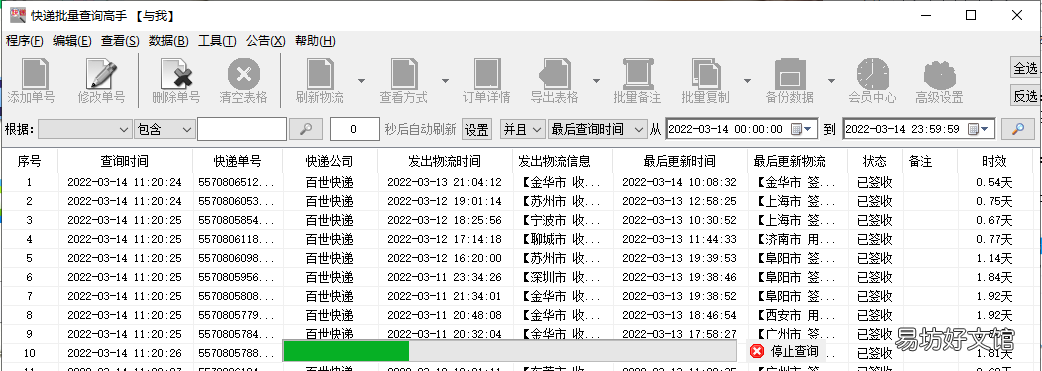Viewport: 1042px width, 371px height.
Task: Sort by the 时效 column header
Action: pyautogui.click(x=994, y=161)
